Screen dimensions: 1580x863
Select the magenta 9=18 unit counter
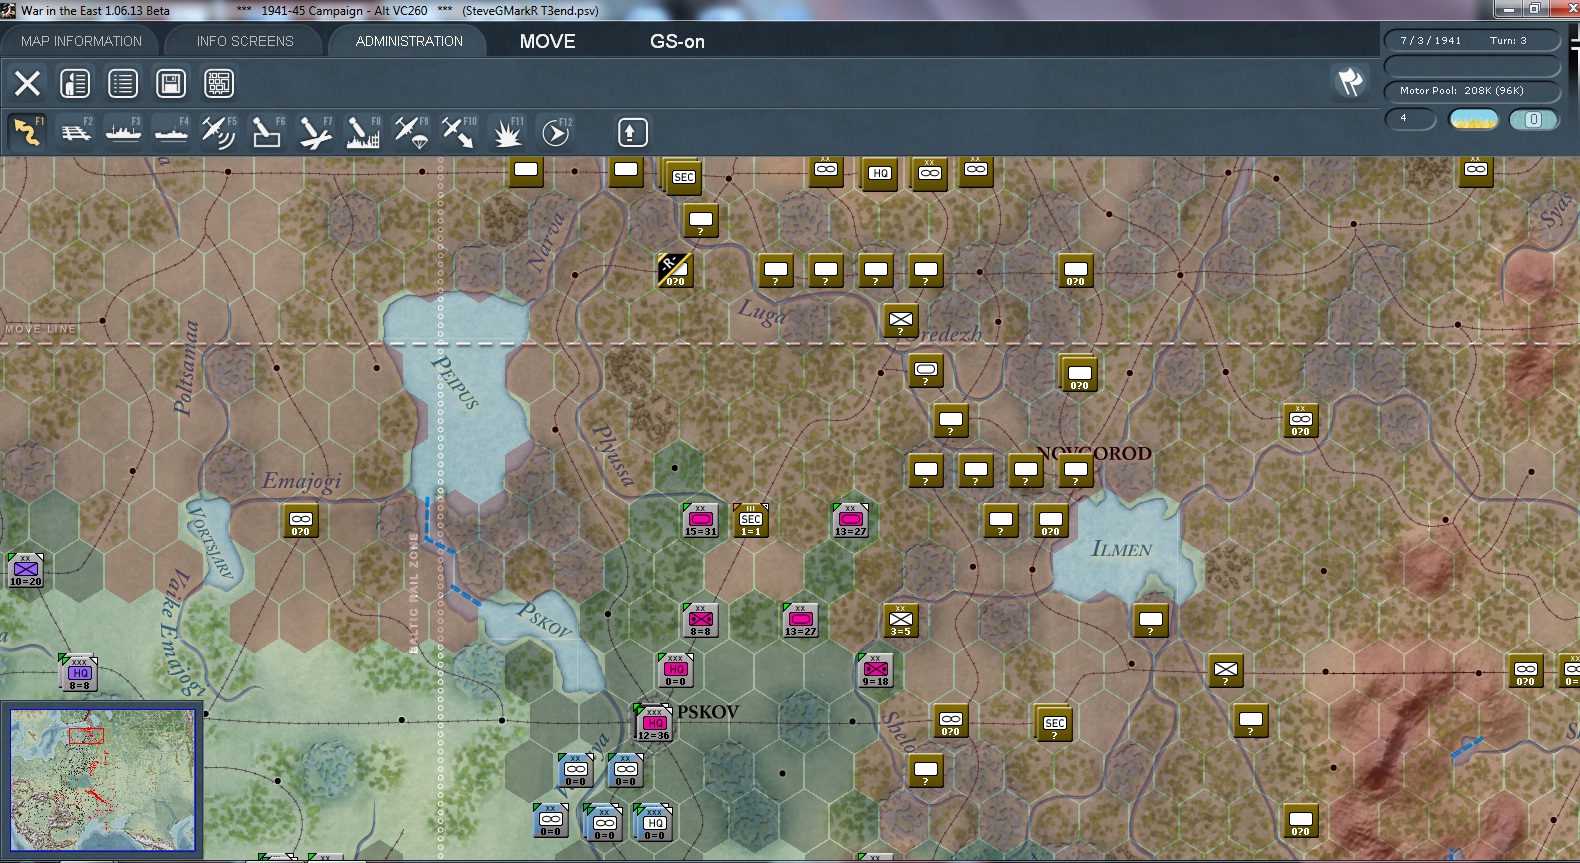pyautogui.click(x=876, y=670)
